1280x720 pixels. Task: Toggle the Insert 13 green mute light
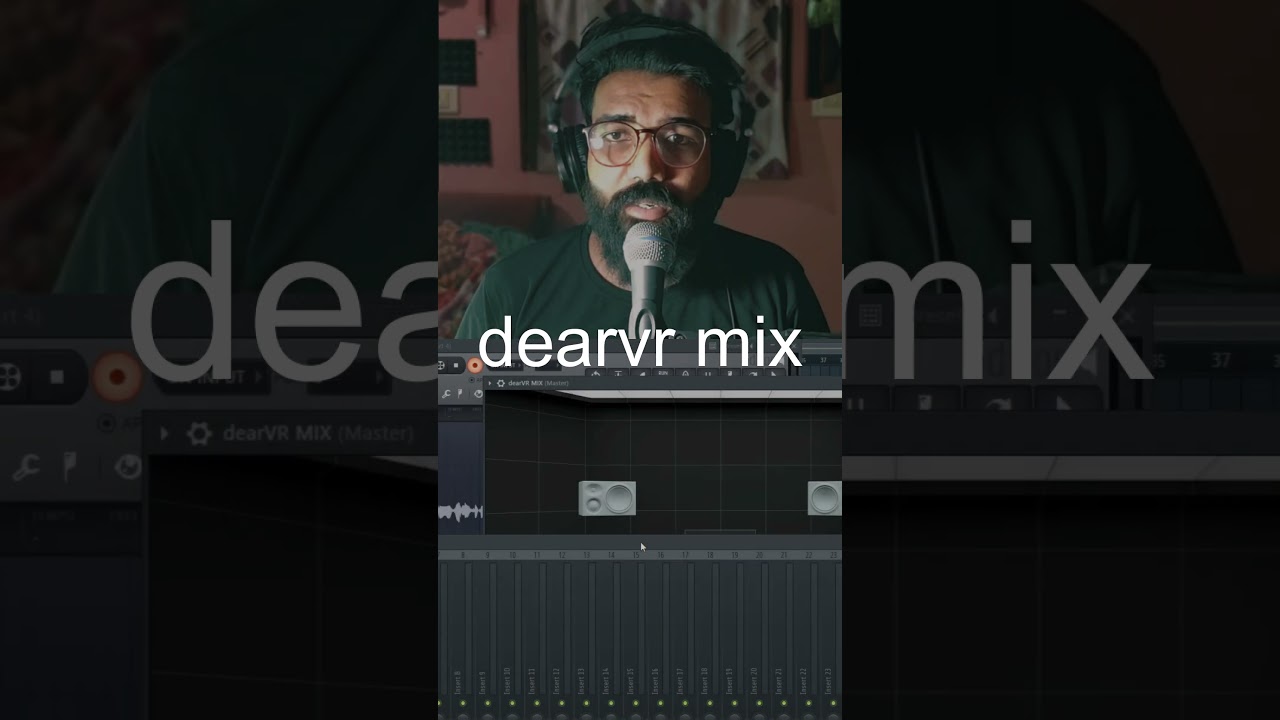[x=585, y=704]
